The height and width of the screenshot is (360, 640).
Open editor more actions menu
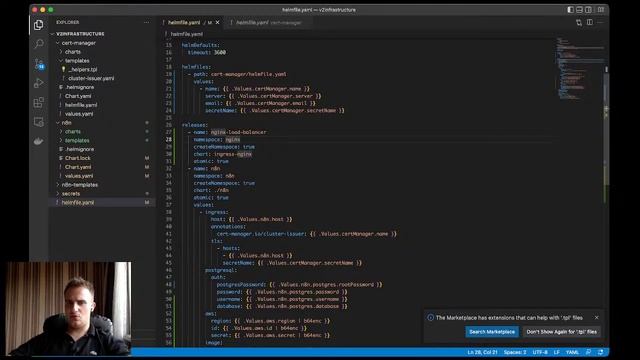point(600,22)
